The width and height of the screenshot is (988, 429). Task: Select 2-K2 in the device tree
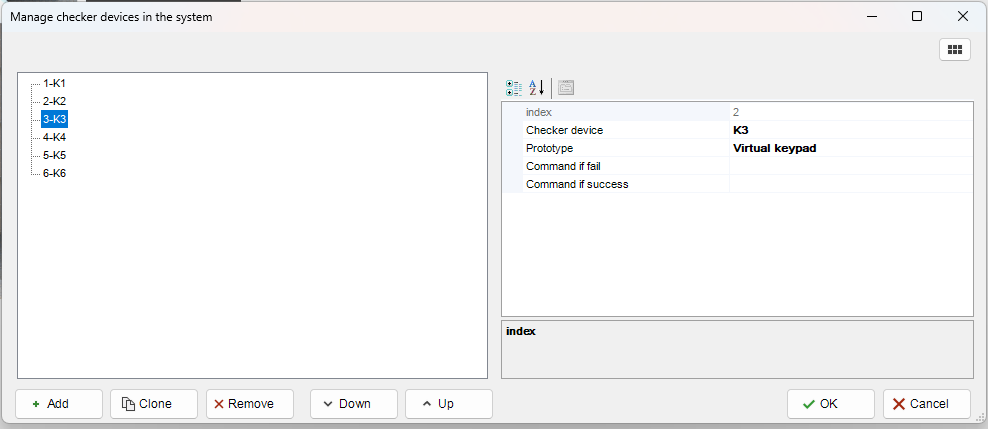(x=54, y=101)
